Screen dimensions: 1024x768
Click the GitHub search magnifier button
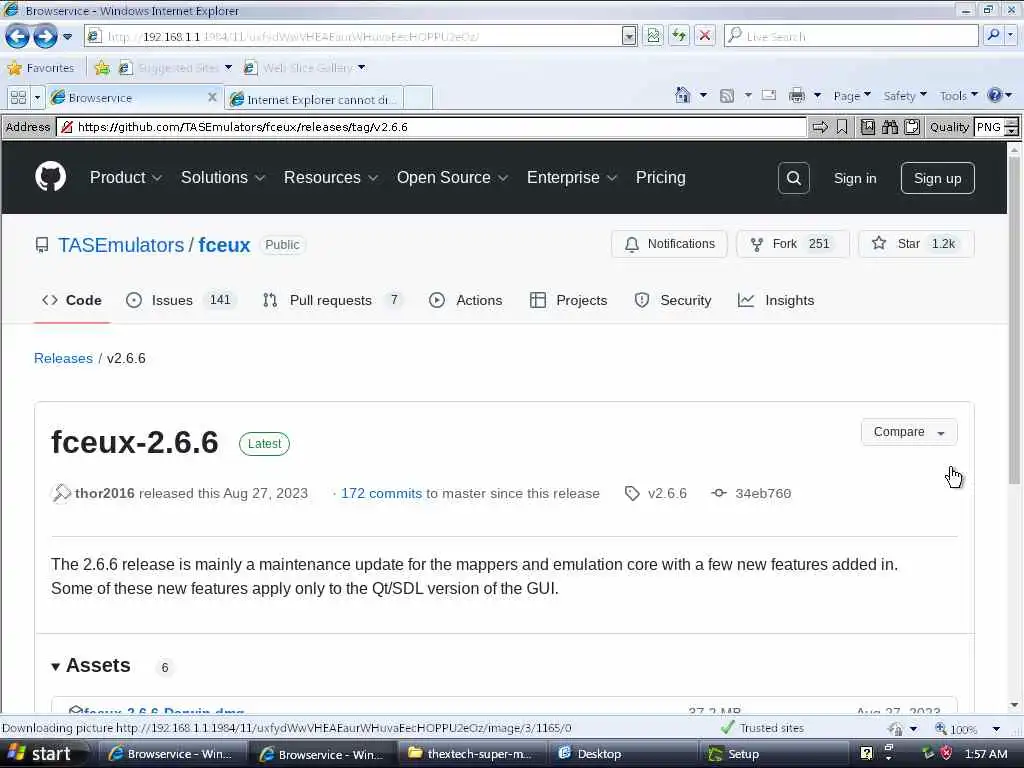793,178
